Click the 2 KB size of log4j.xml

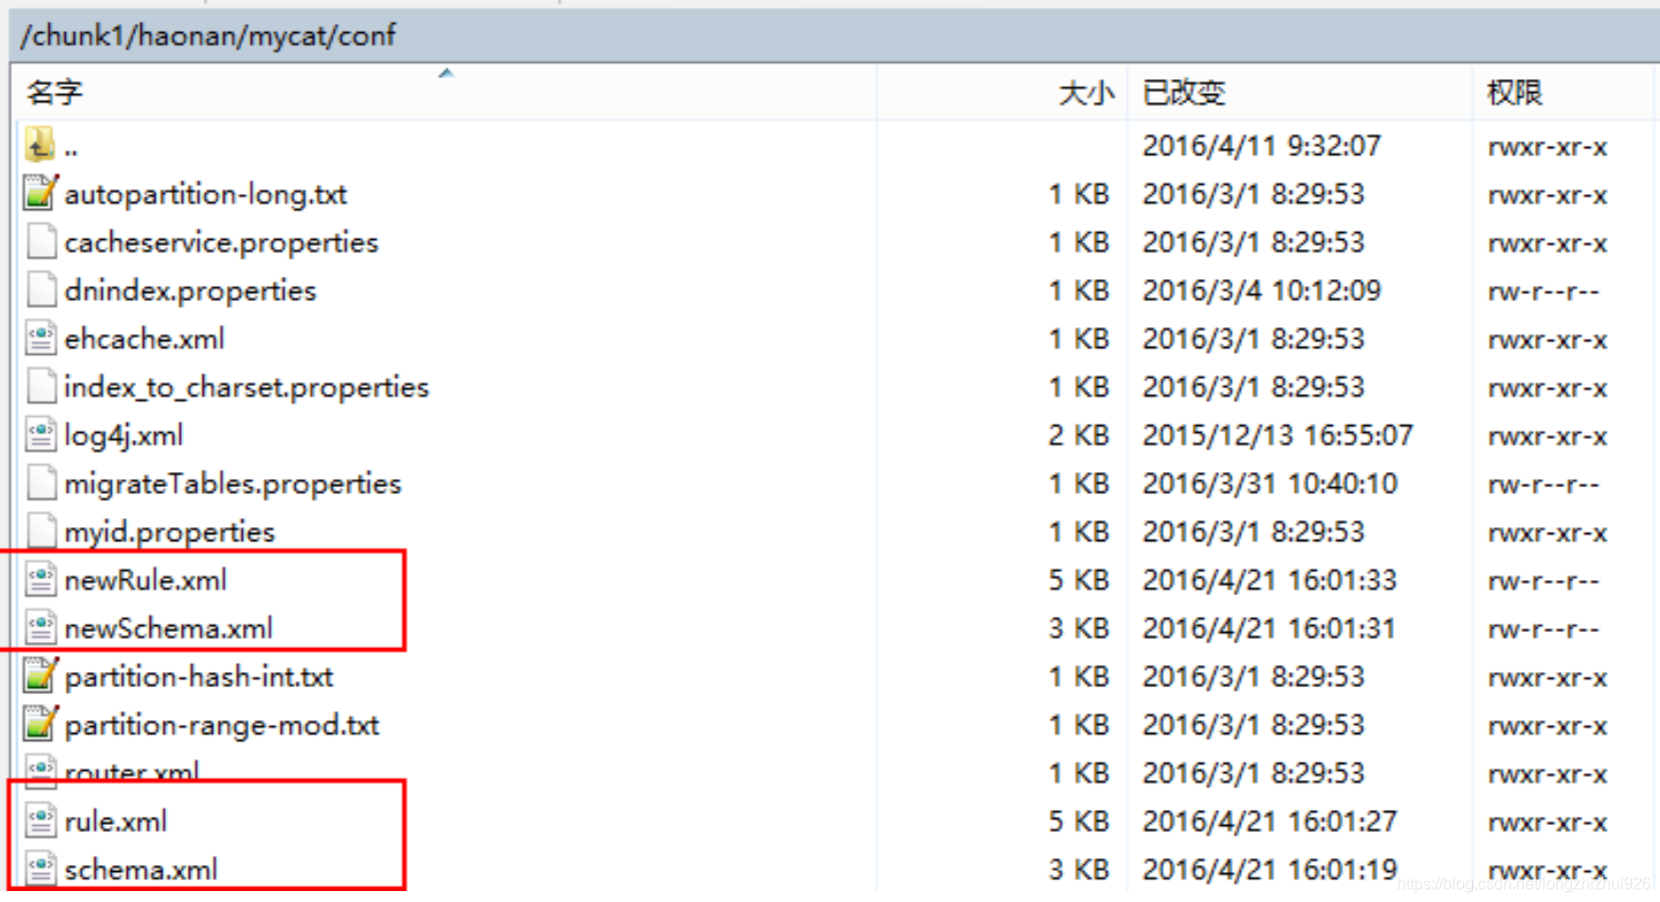point(1079,435)
